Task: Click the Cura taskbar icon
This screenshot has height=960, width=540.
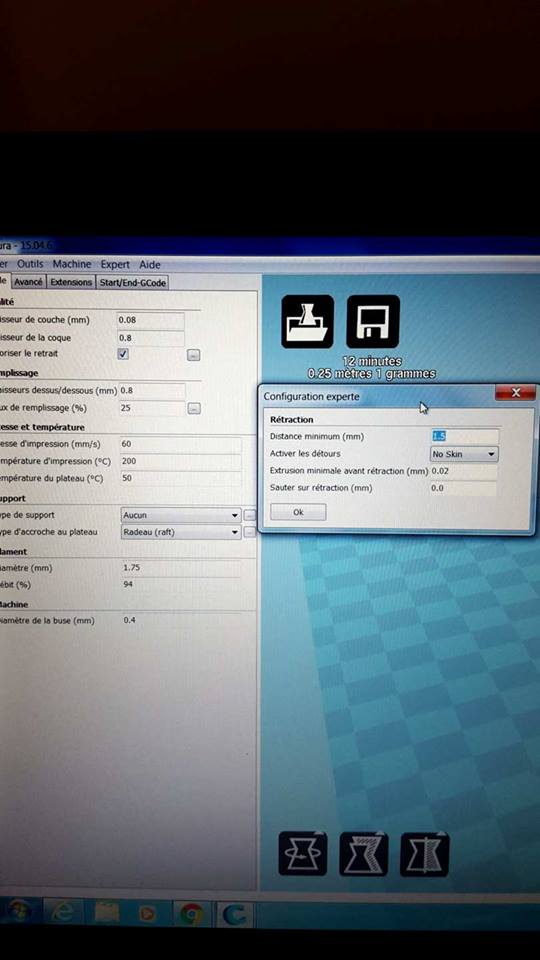Action: (235, 916)
